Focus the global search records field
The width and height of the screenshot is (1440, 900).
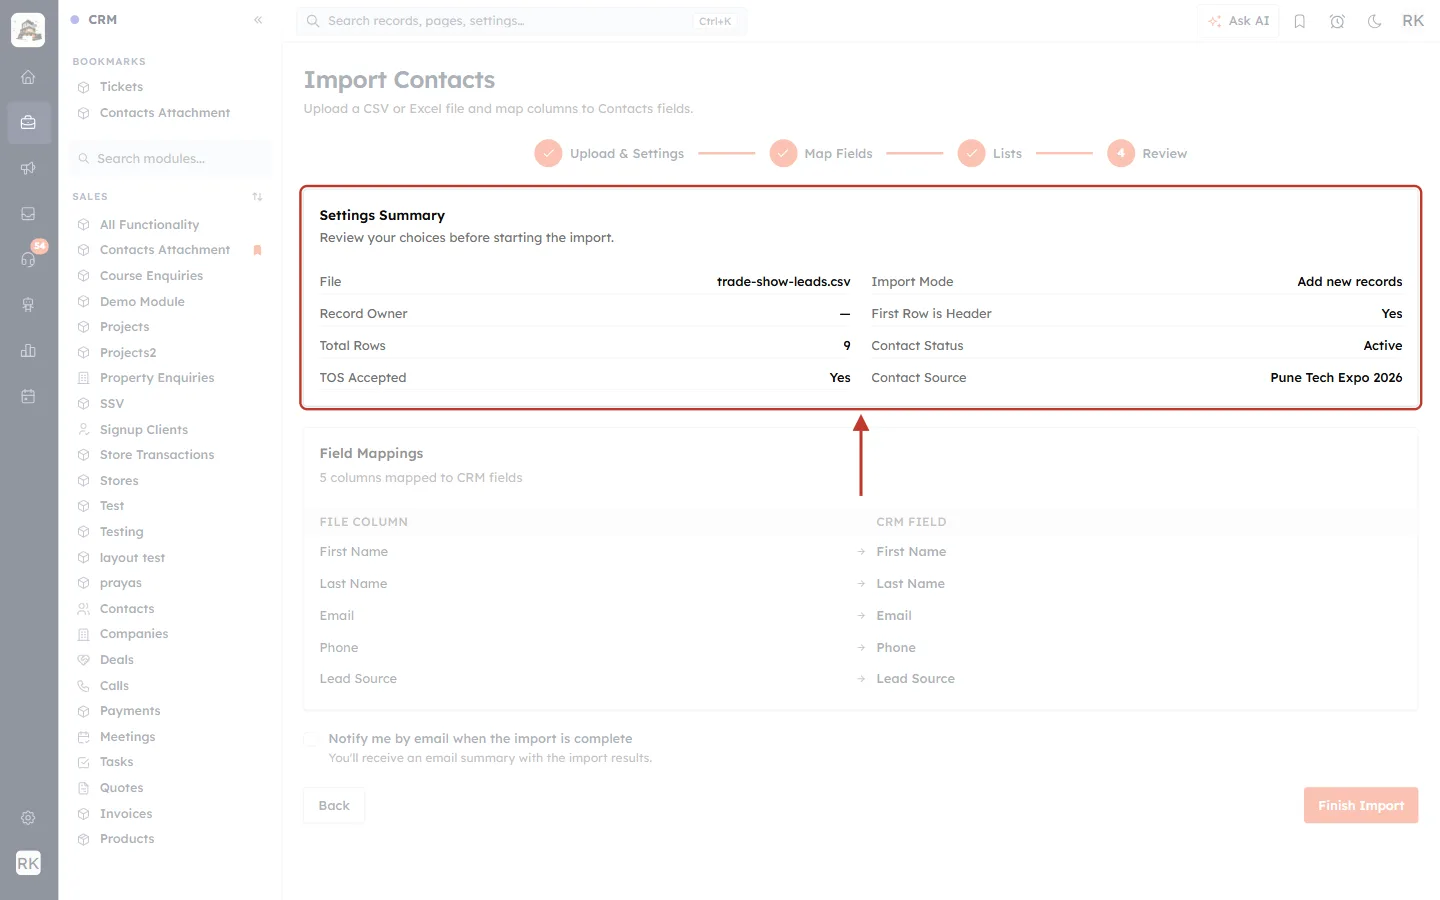tap(521, 21)
